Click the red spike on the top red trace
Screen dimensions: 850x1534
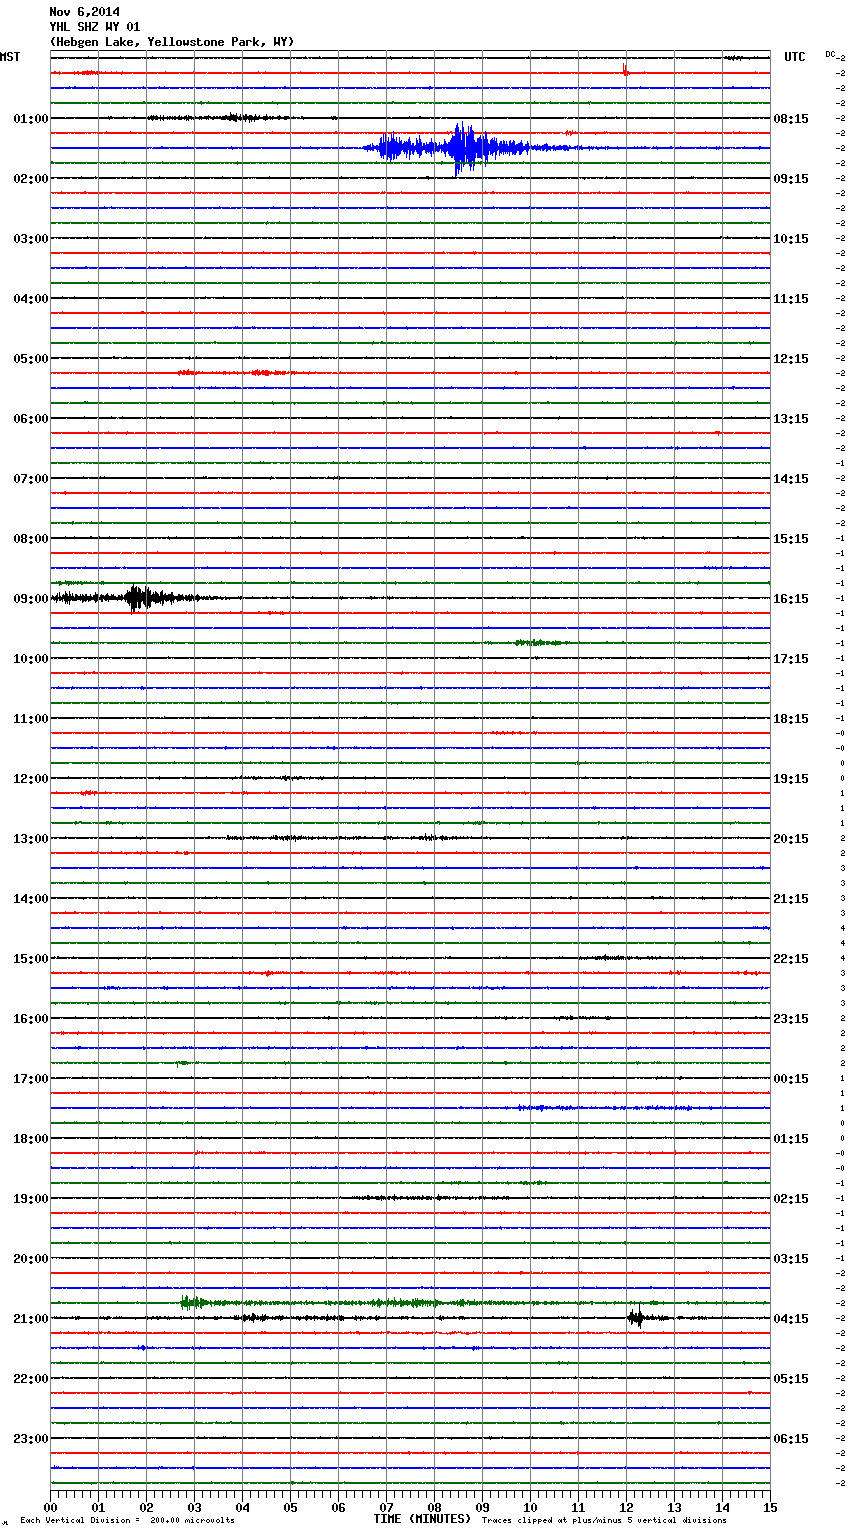[x=624, y=70]
